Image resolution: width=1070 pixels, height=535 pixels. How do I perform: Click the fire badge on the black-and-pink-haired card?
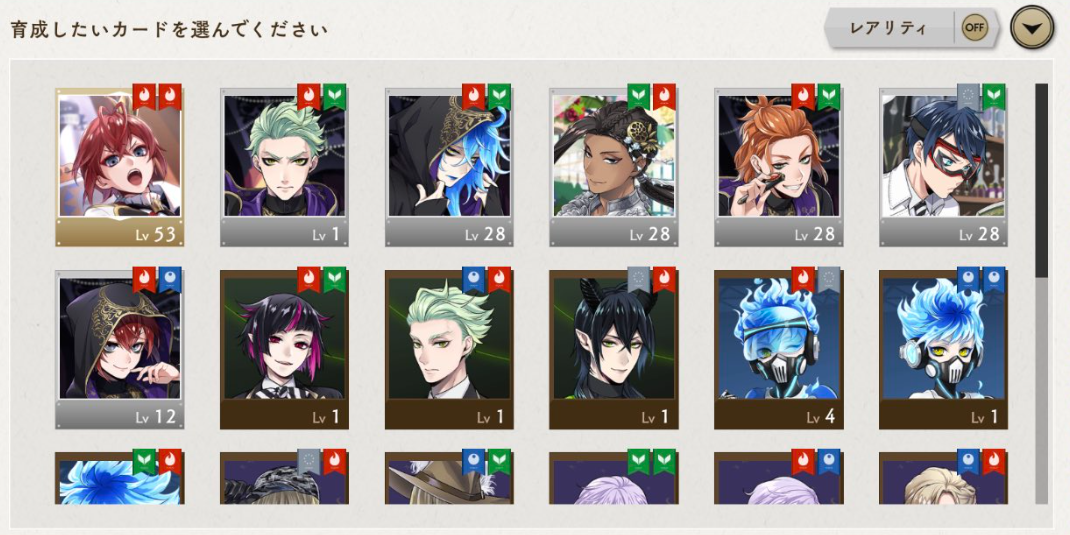309,279
